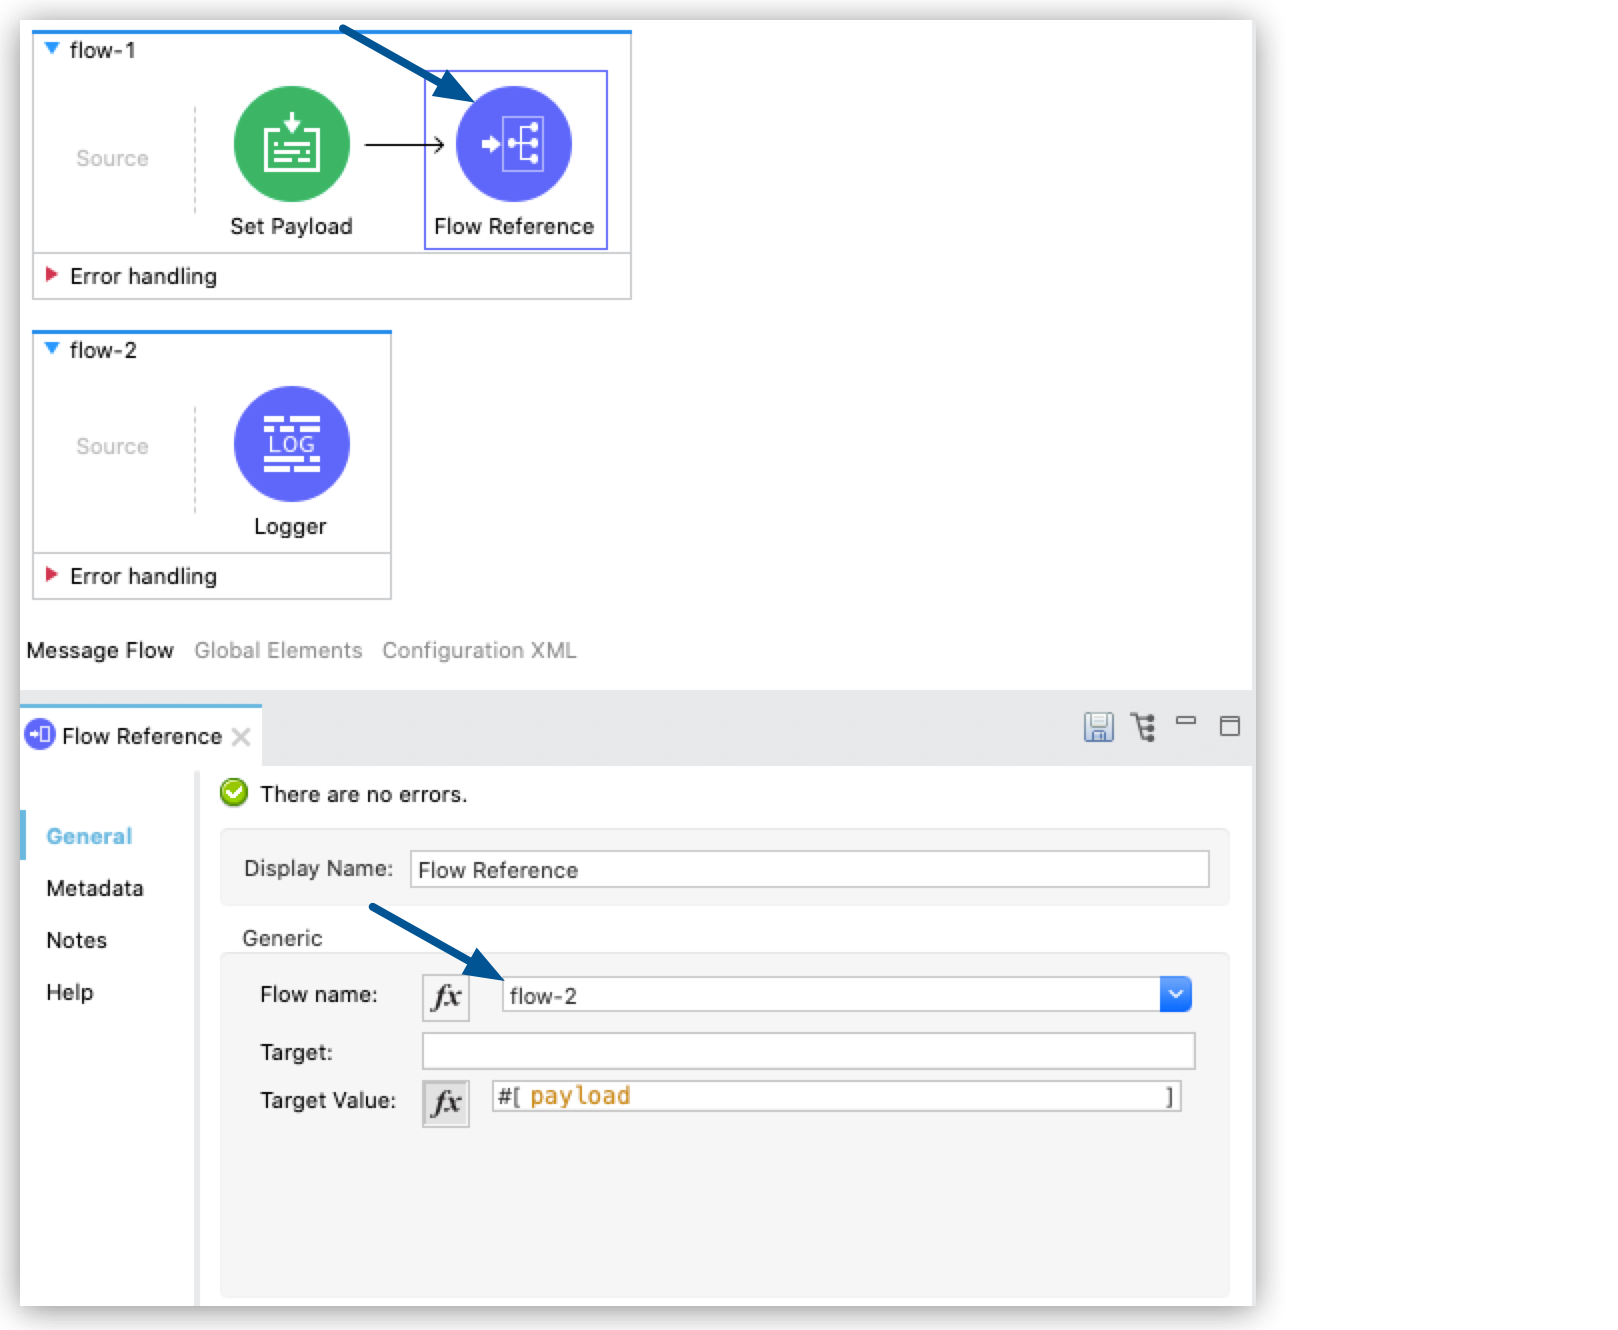Image resolution: width=1618 pixels, height=1330 pixels.
Task: Click inside the Target input field
Action: point(810,1051)
